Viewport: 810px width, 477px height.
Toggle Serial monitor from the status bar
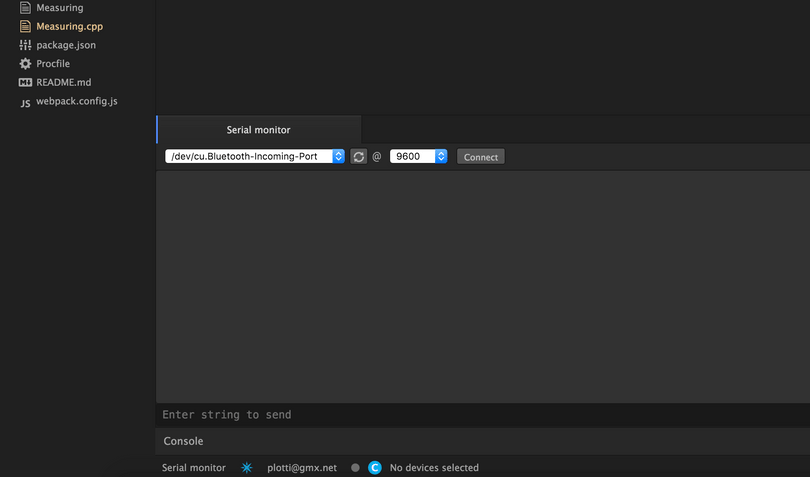pyautogui.click(x=194, y=468)
